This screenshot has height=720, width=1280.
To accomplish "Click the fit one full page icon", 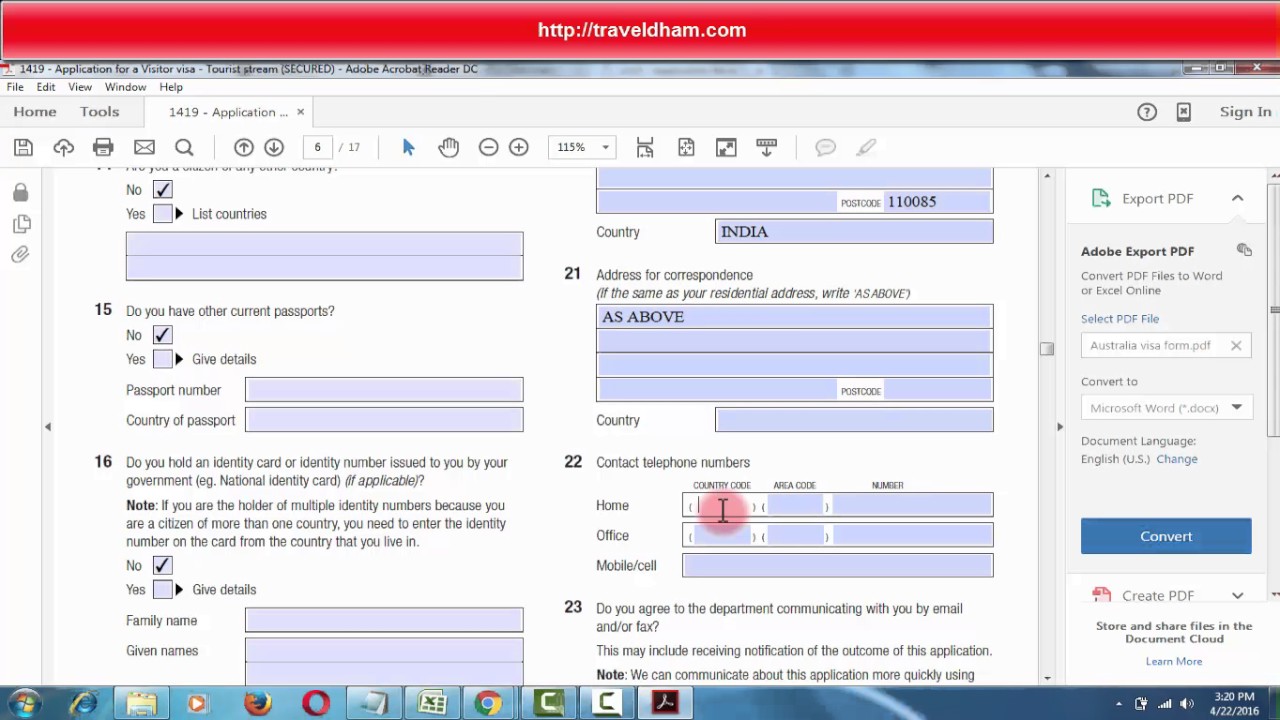I will 686,148.
